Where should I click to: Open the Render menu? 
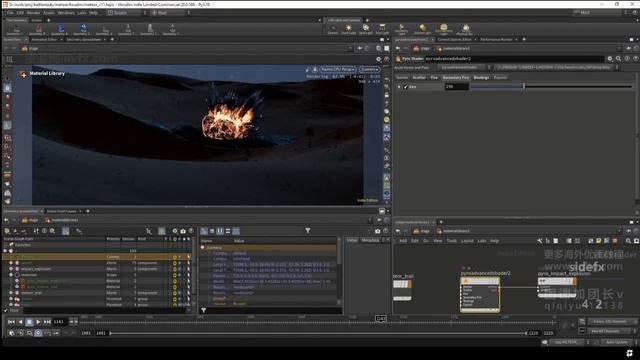[x=33, y=13]
